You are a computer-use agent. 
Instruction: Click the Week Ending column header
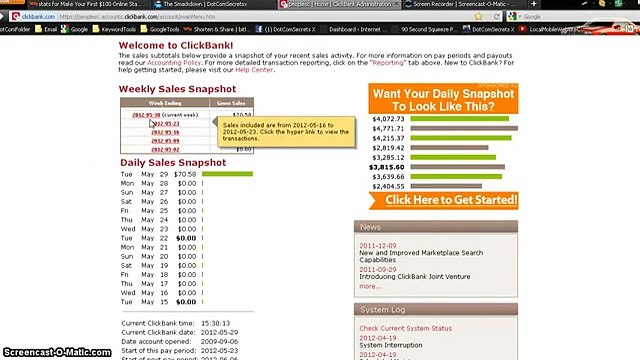(x=165, y=103)
